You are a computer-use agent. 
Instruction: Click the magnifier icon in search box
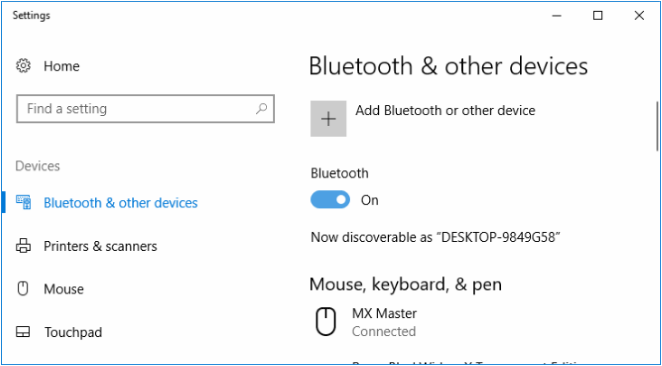[261, 109]
